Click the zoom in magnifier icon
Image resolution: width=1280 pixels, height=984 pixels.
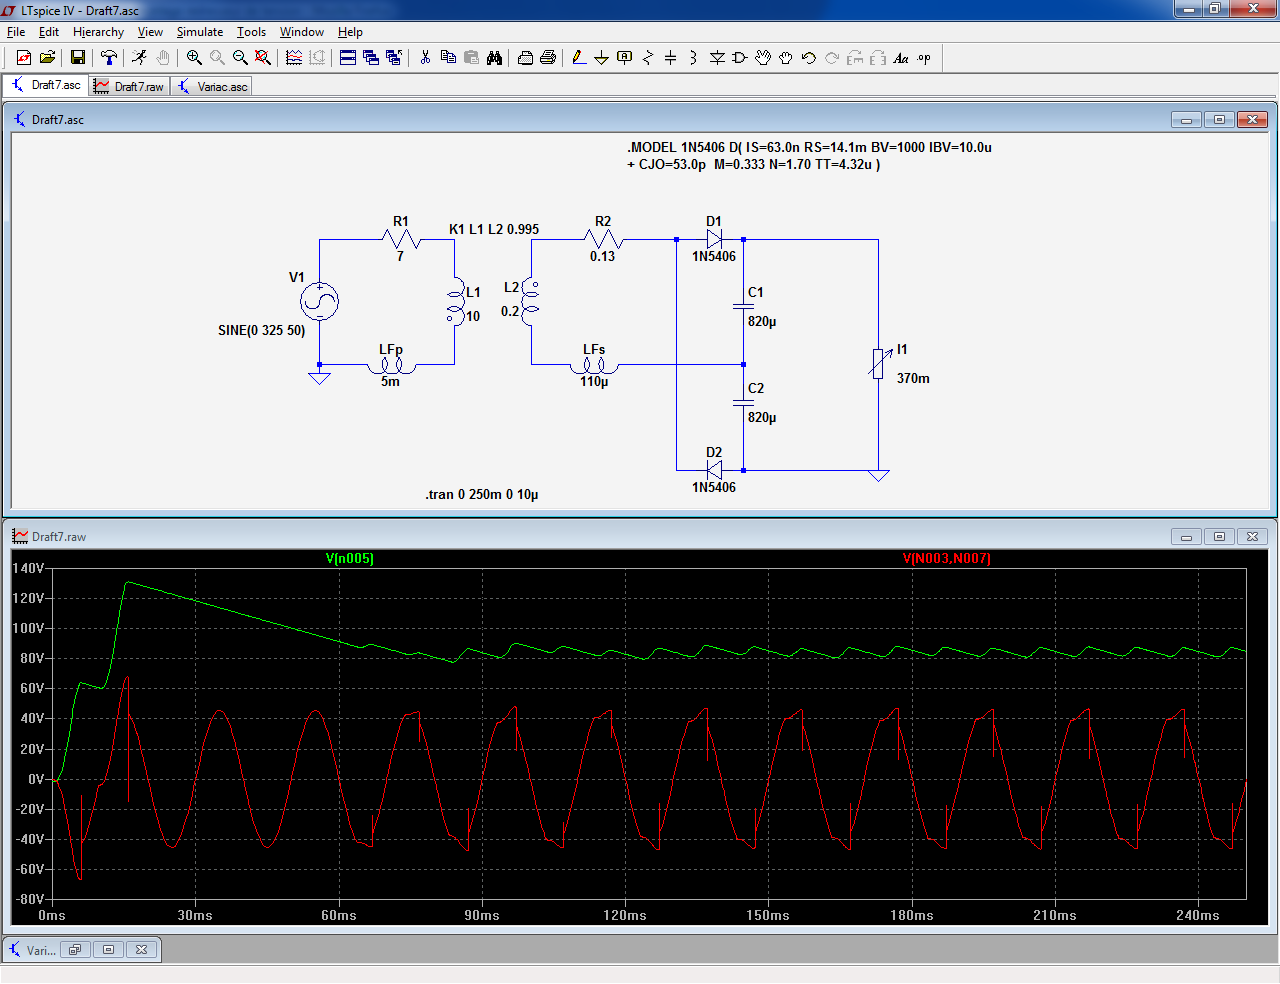click(194, 58)
